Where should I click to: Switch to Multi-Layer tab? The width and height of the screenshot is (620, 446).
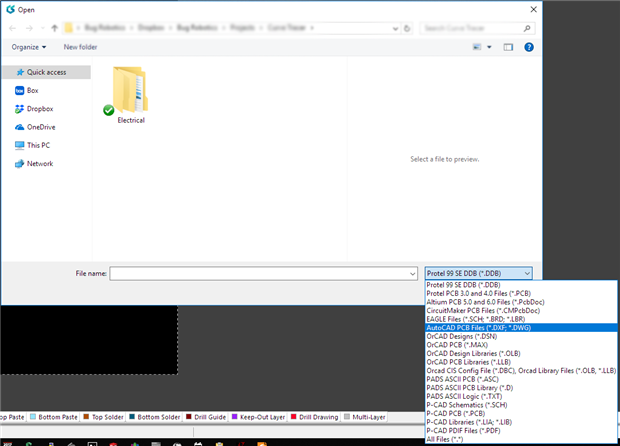365,417
